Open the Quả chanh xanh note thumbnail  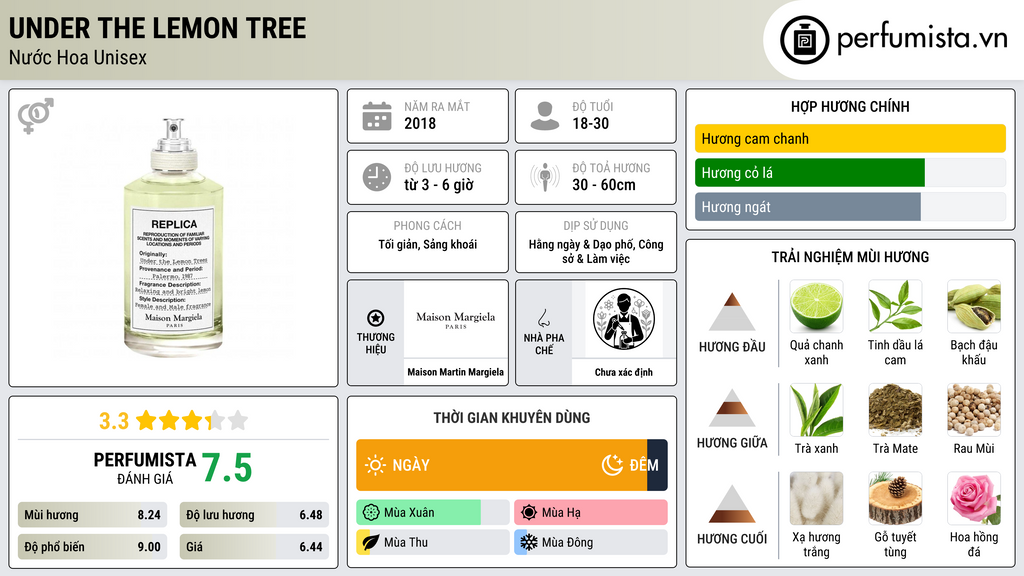click(x=816, y=306)
